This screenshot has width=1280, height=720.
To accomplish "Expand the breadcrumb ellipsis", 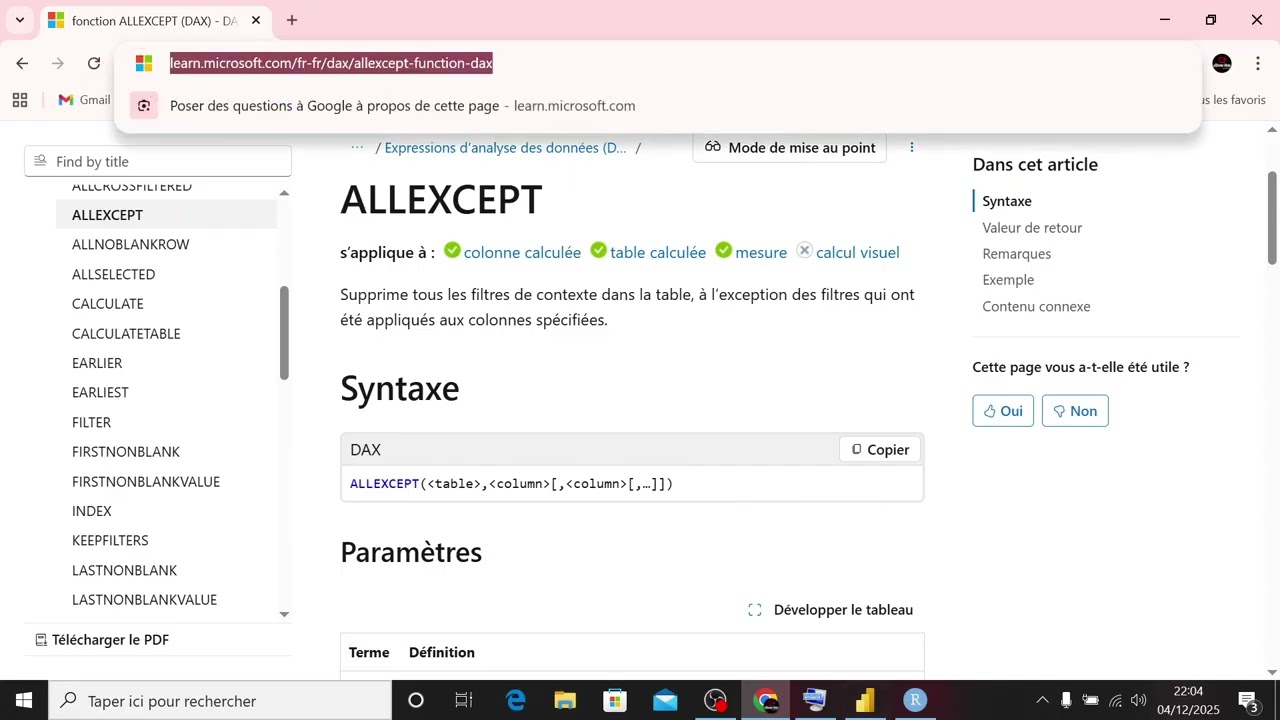I will [357, 147].
